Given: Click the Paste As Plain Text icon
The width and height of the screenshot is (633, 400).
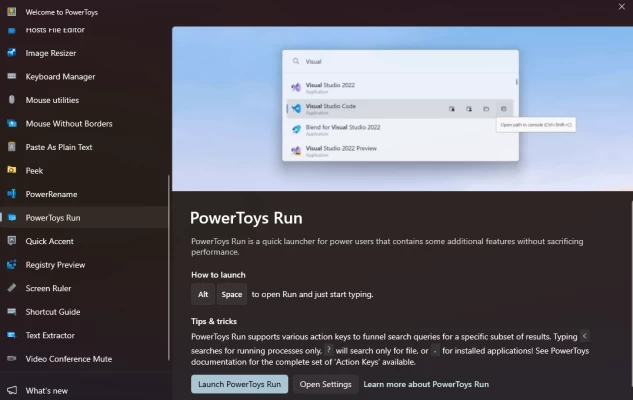Looking at the screenshot, I should click(11, 147).
